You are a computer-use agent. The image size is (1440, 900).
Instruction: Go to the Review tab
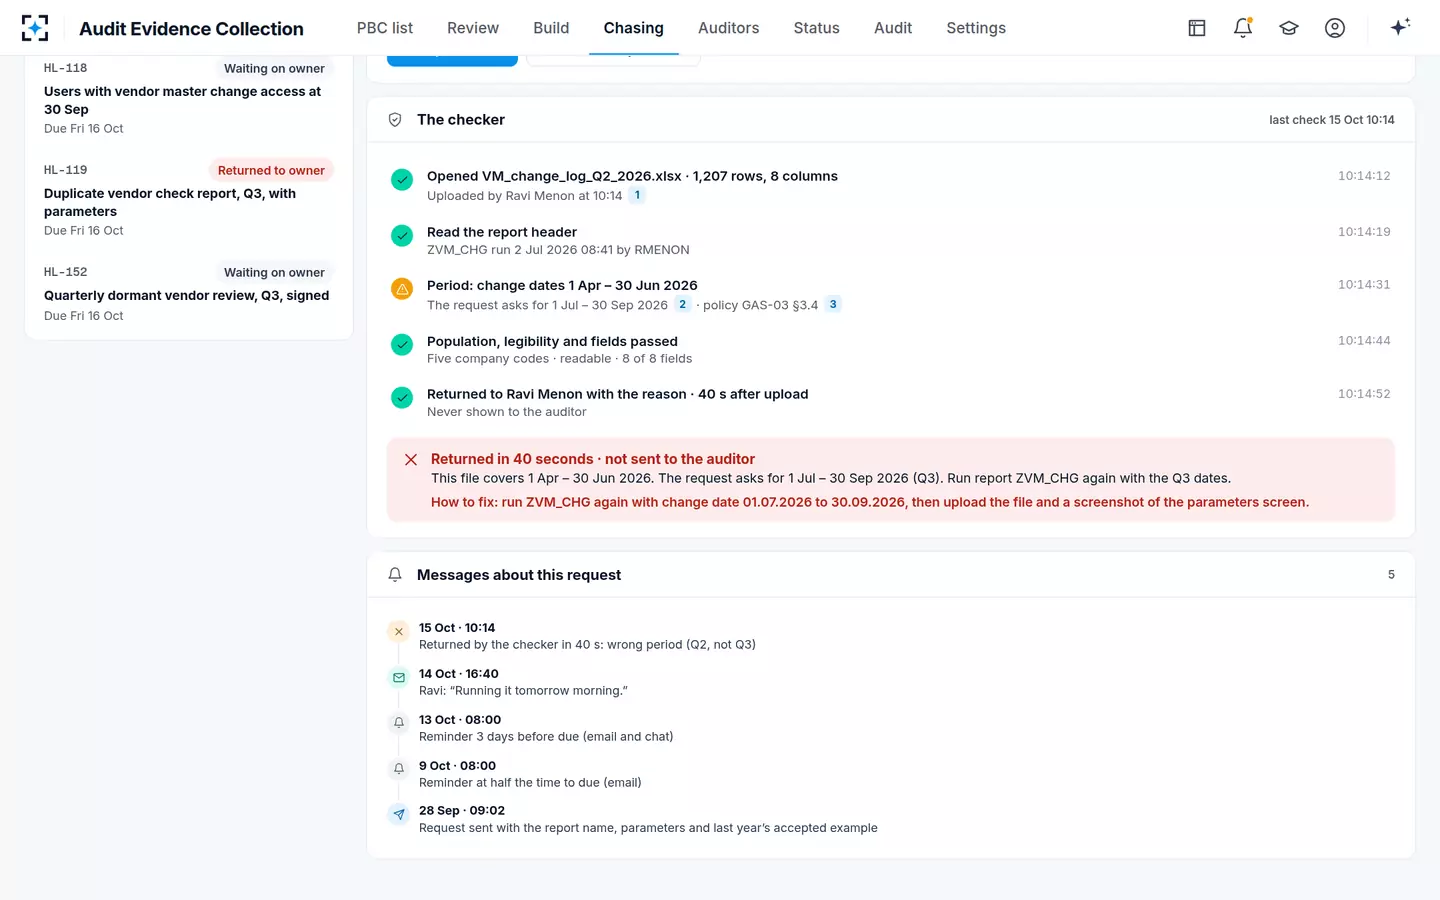point(473,28)
